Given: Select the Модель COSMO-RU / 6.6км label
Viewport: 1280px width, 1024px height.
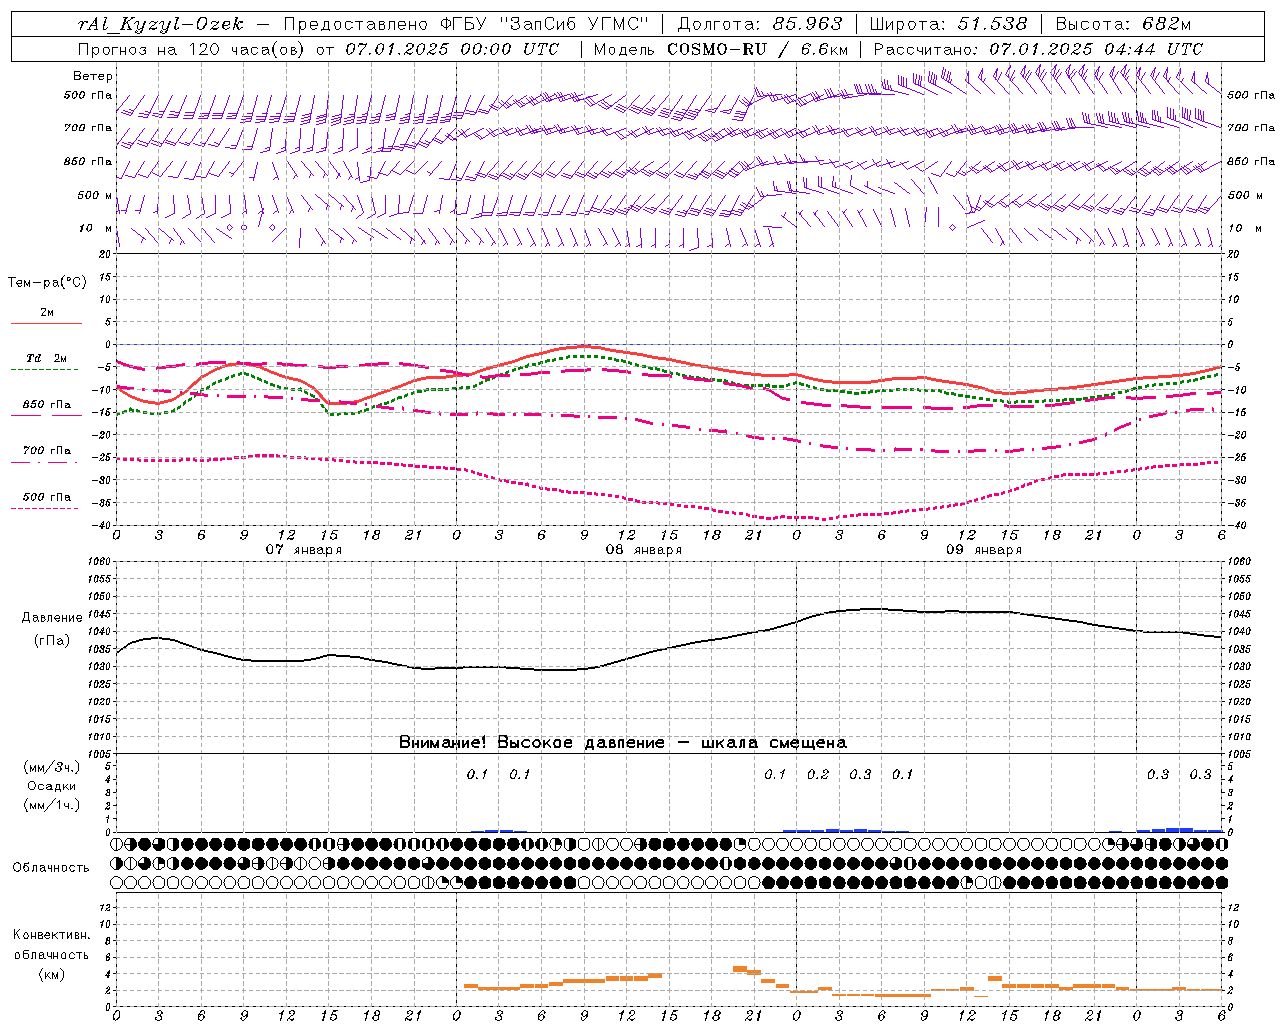Looking at the screenshot, I should [721, 49].
